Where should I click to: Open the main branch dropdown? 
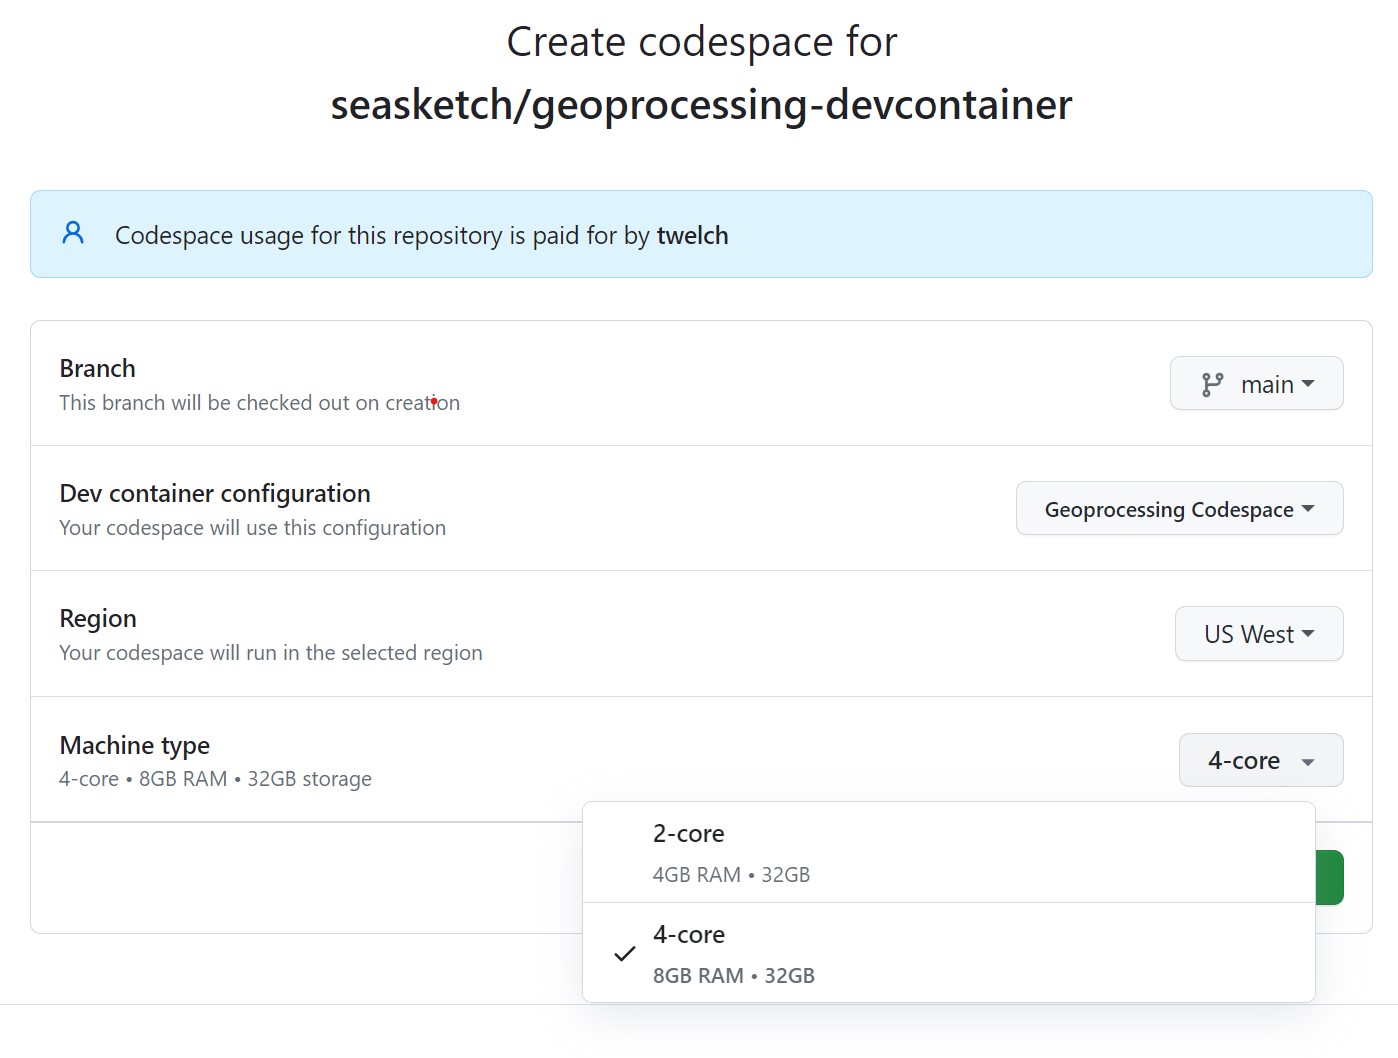[x=1256, y=383]
